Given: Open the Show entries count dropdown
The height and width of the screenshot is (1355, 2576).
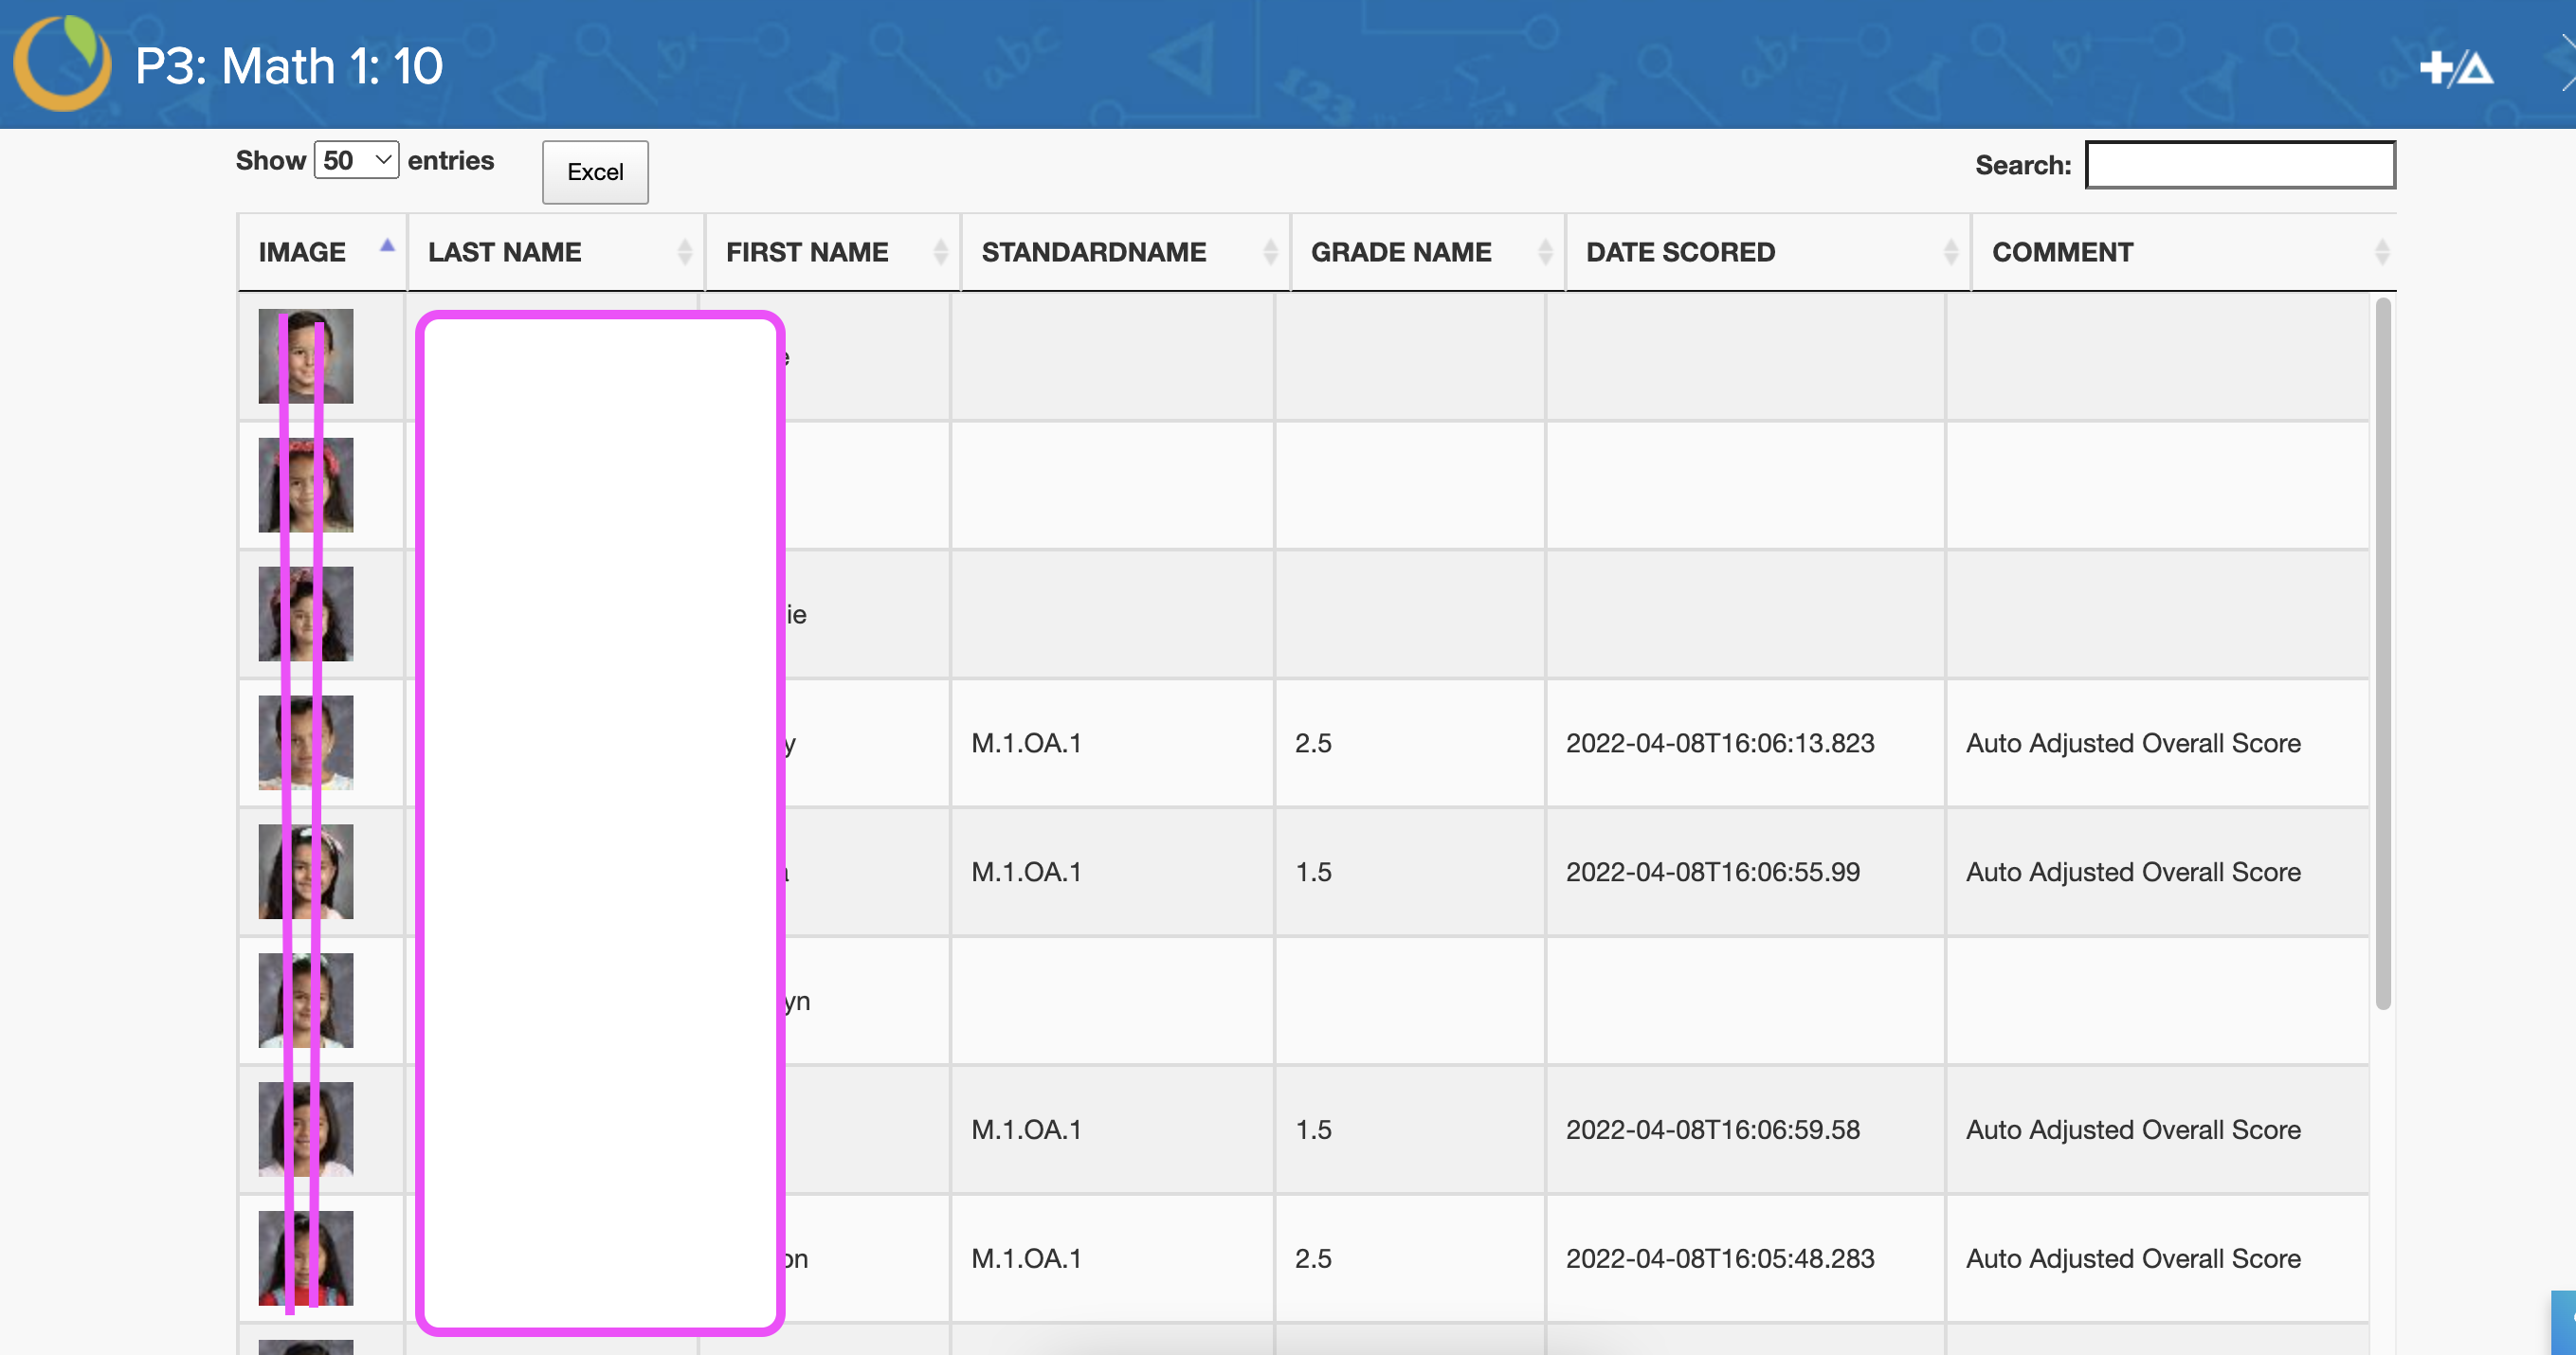Looking at the screenshot, I should 356,160.
